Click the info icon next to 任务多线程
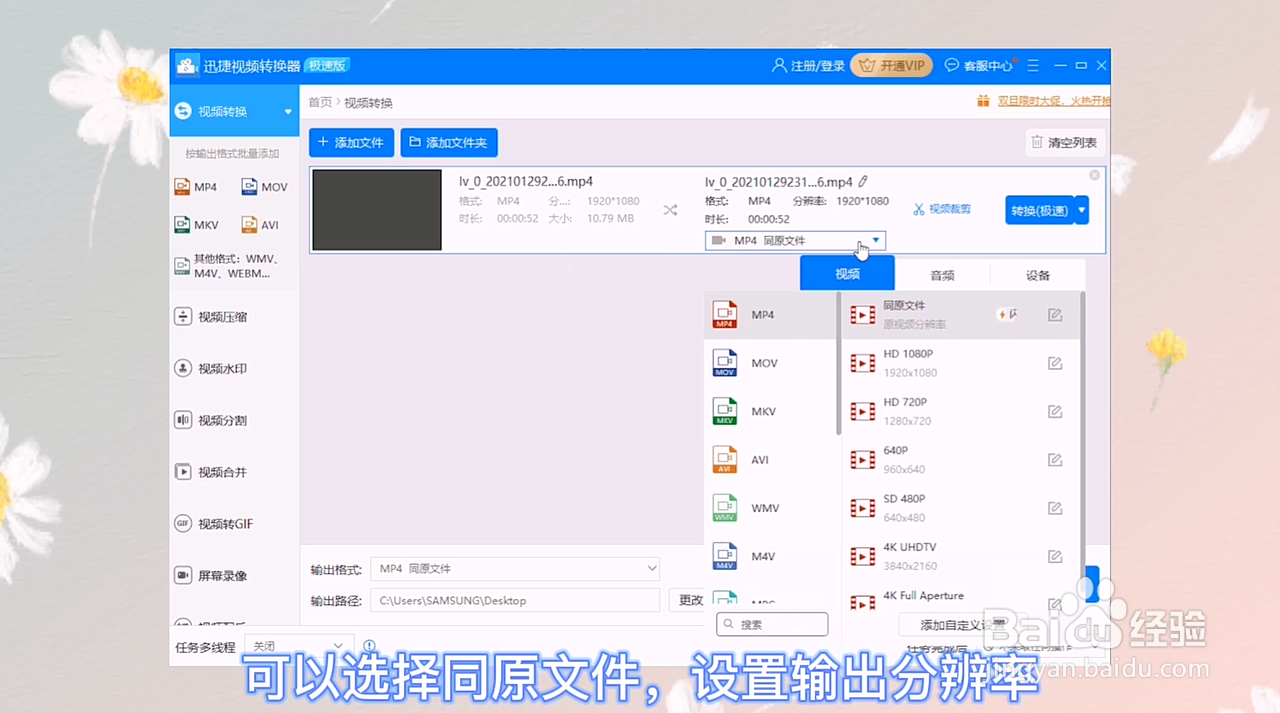The width and height of the screenshot is (1280, 713). [x=370, y=646]
